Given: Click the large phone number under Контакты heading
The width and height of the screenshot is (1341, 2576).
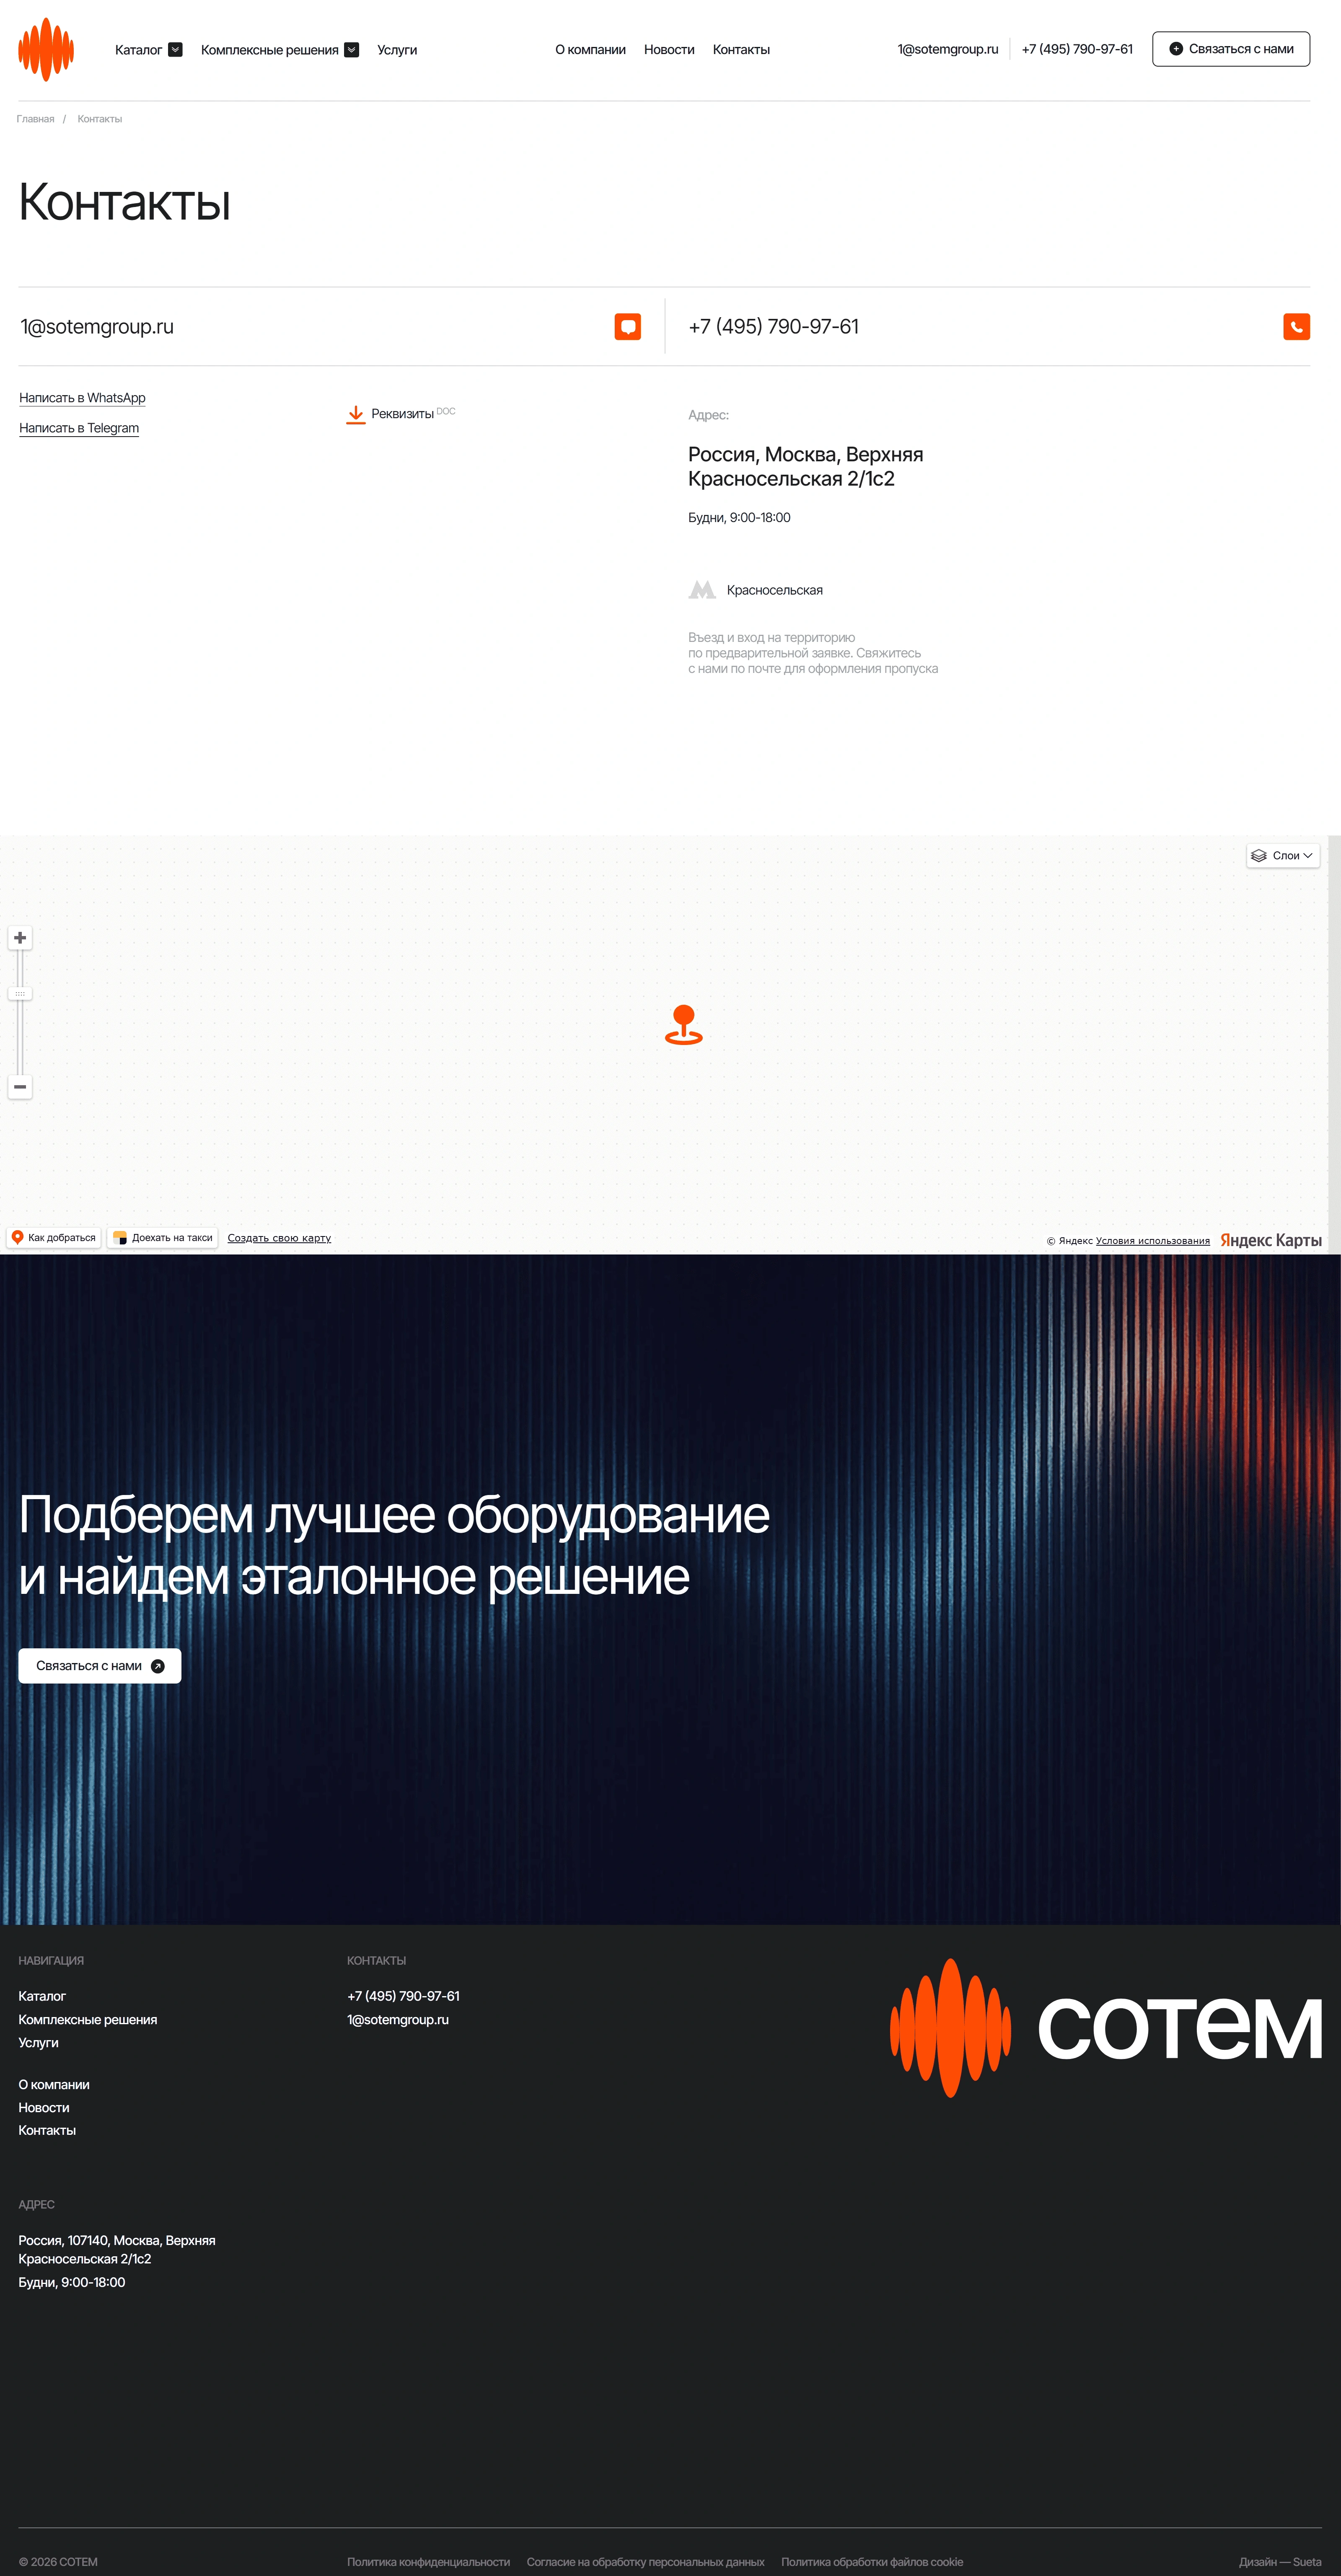Looking at the screenshot, I should pyautogui.click(x=774, y=327).
